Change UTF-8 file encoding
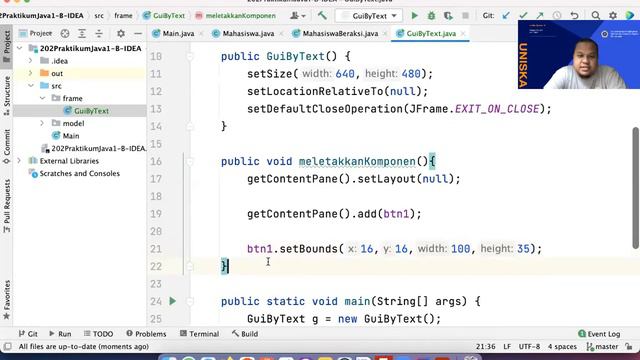The image size is (640, 360). (529, 347)
